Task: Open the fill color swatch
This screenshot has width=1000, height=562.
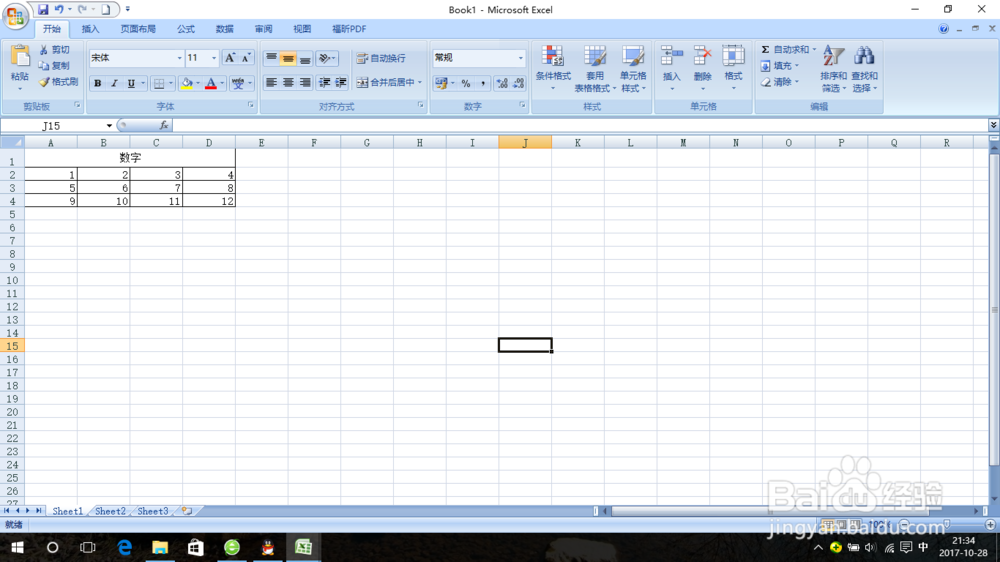Action: pyautogui.click(x=187, y=83)
